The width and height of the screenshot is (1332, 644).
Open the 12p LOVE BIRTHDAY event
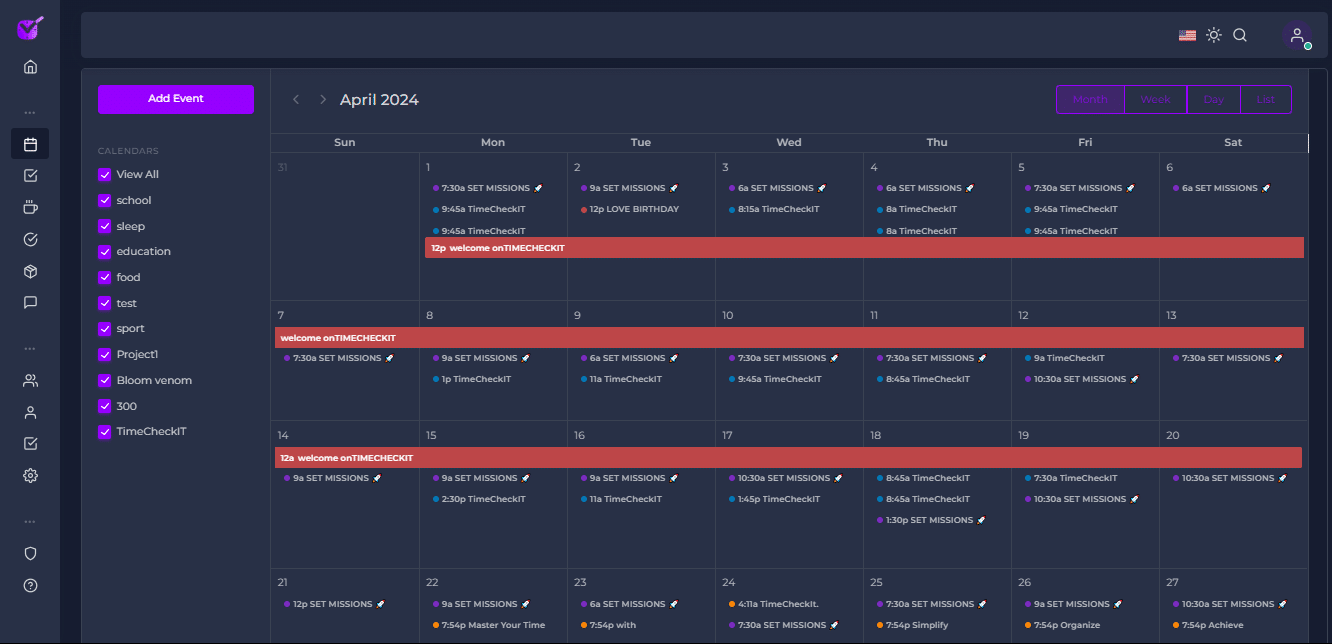pos(633,210)
